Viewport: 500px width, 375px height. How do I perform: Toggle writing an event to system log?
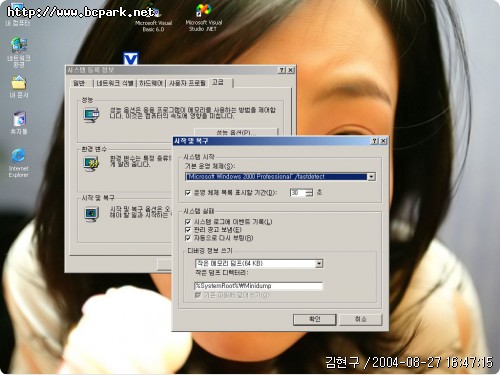pos(188,222)
